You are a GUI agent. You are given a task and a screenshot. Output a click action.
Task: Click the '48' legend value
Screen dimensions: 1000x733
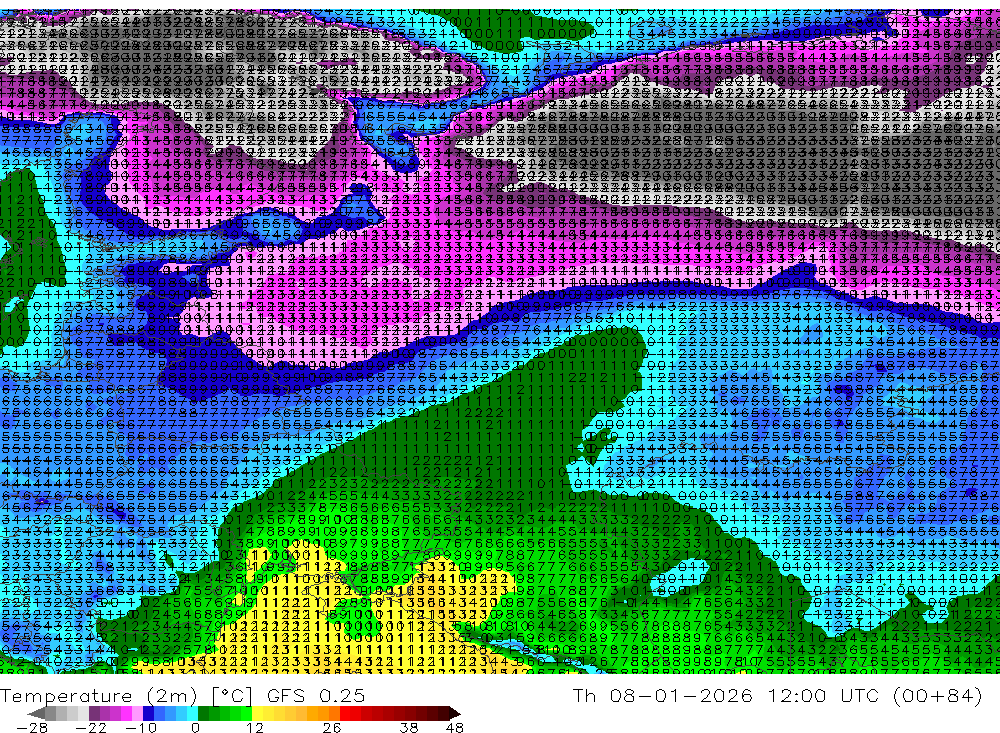tap(455, 727)
